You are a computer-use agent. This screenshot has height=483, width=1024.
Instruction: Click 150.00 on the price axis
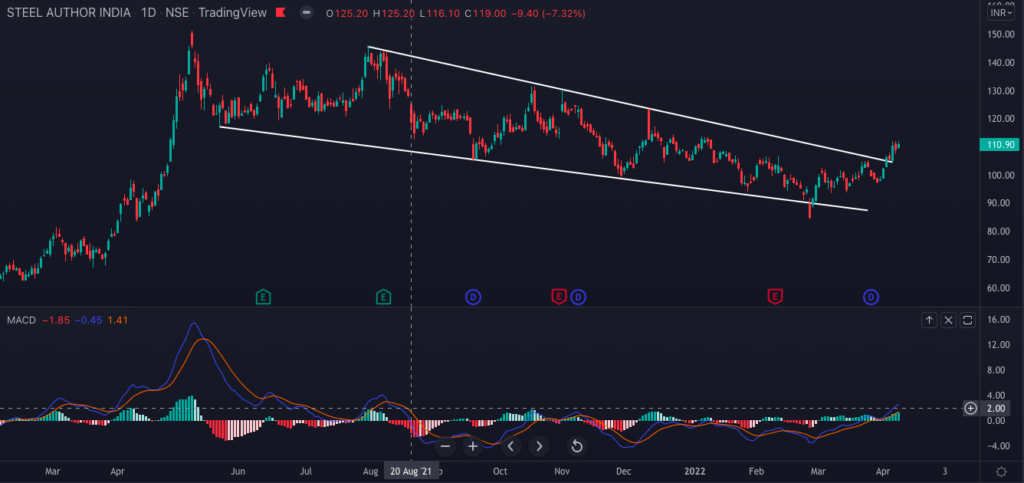(x=999, y=34)
